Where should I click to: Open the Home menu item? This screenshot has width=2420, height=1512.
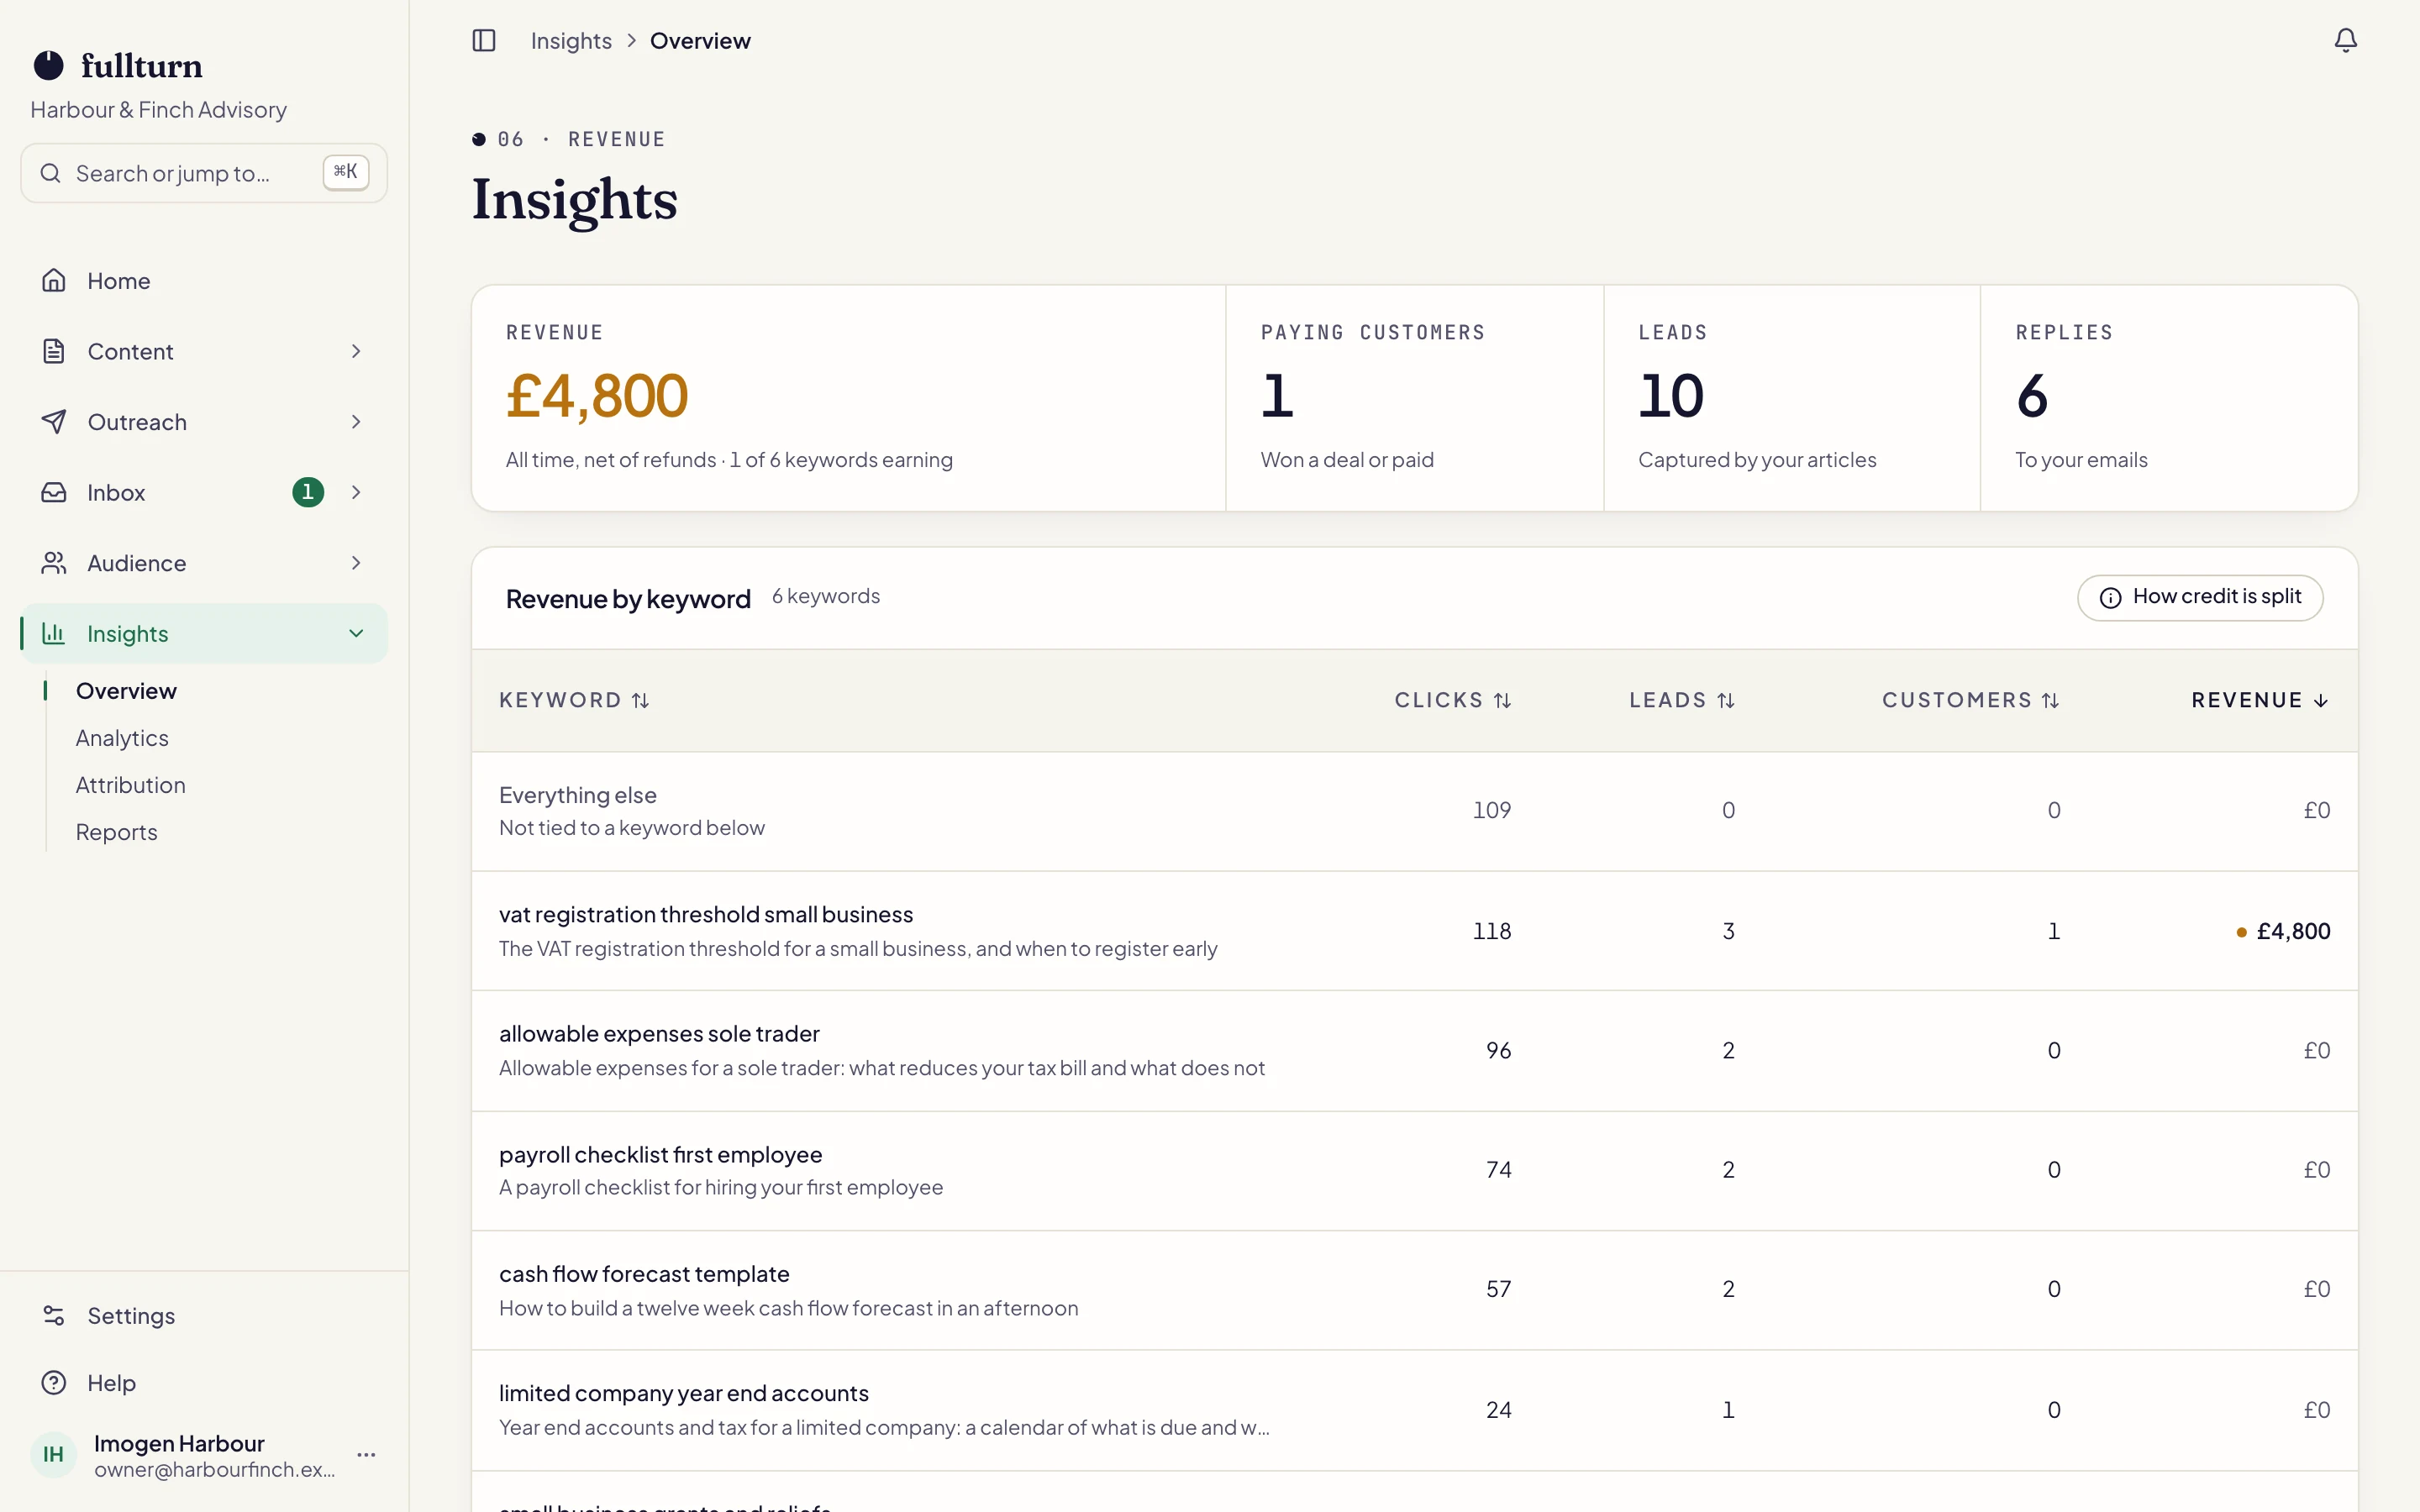point(204,281)
